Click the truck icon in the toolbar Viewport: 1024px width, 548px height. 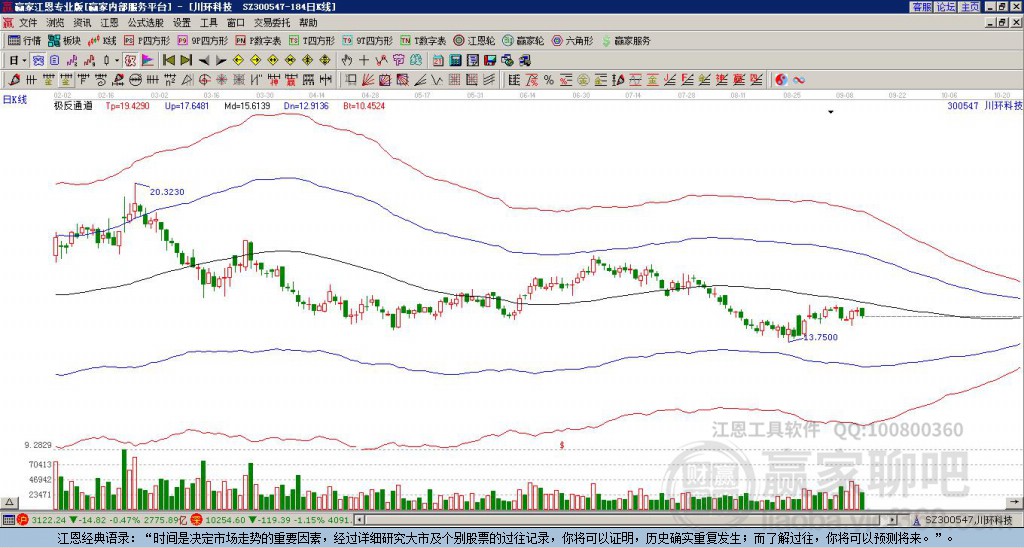point(524,61)
